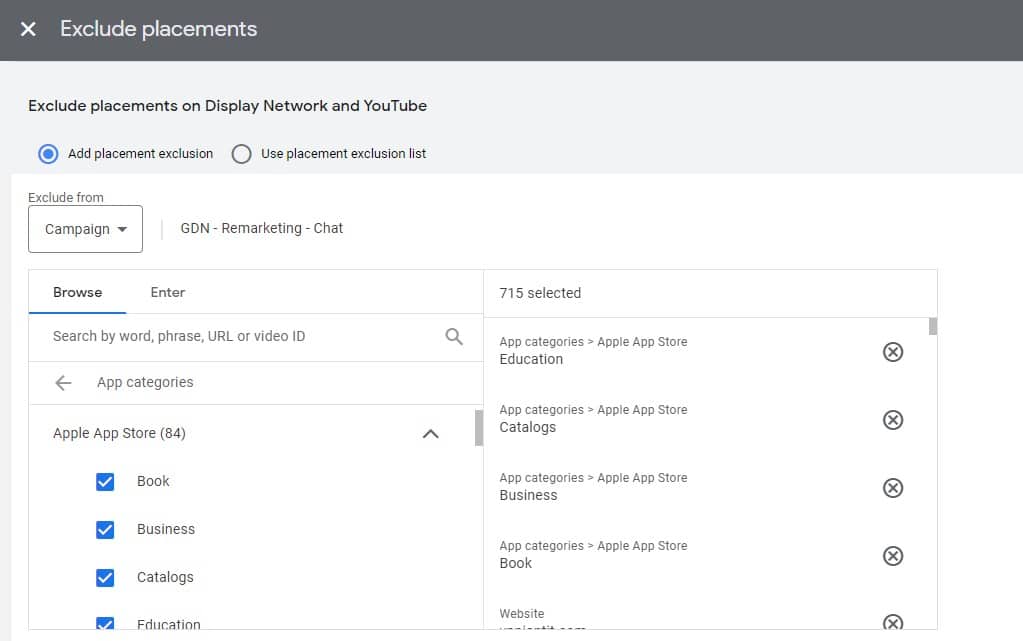1023x641 pixels.
Task: Switch to the Enter tab
Action: point(167,292)
